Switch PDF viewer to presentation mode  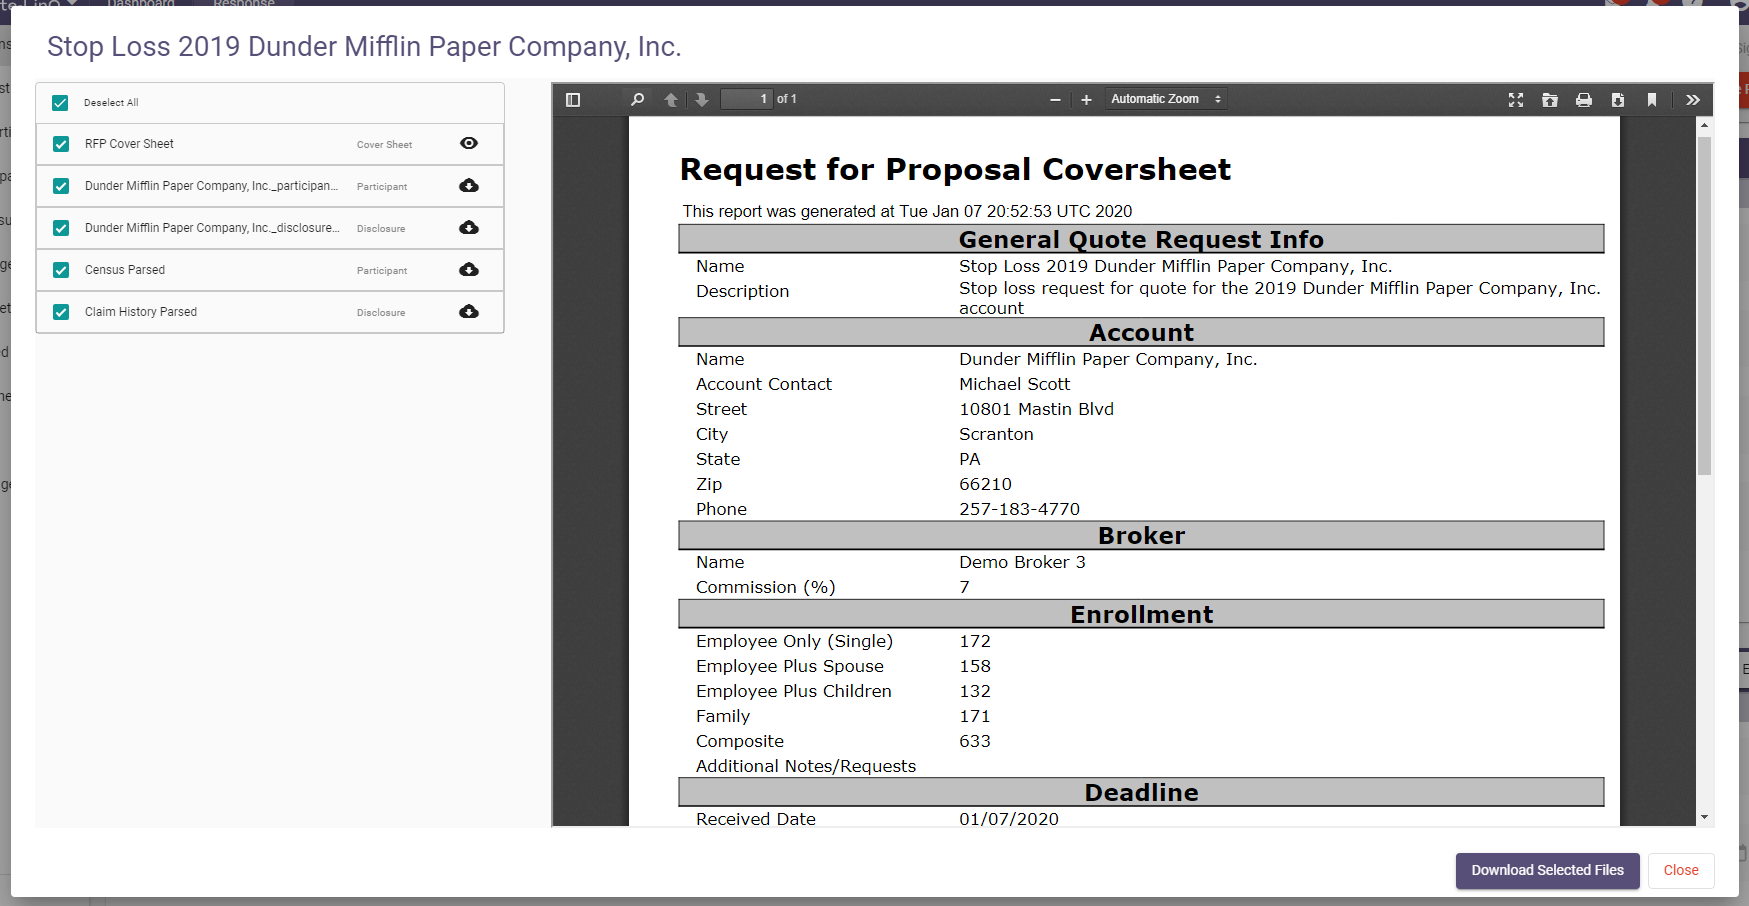(x=1516, y=100)
